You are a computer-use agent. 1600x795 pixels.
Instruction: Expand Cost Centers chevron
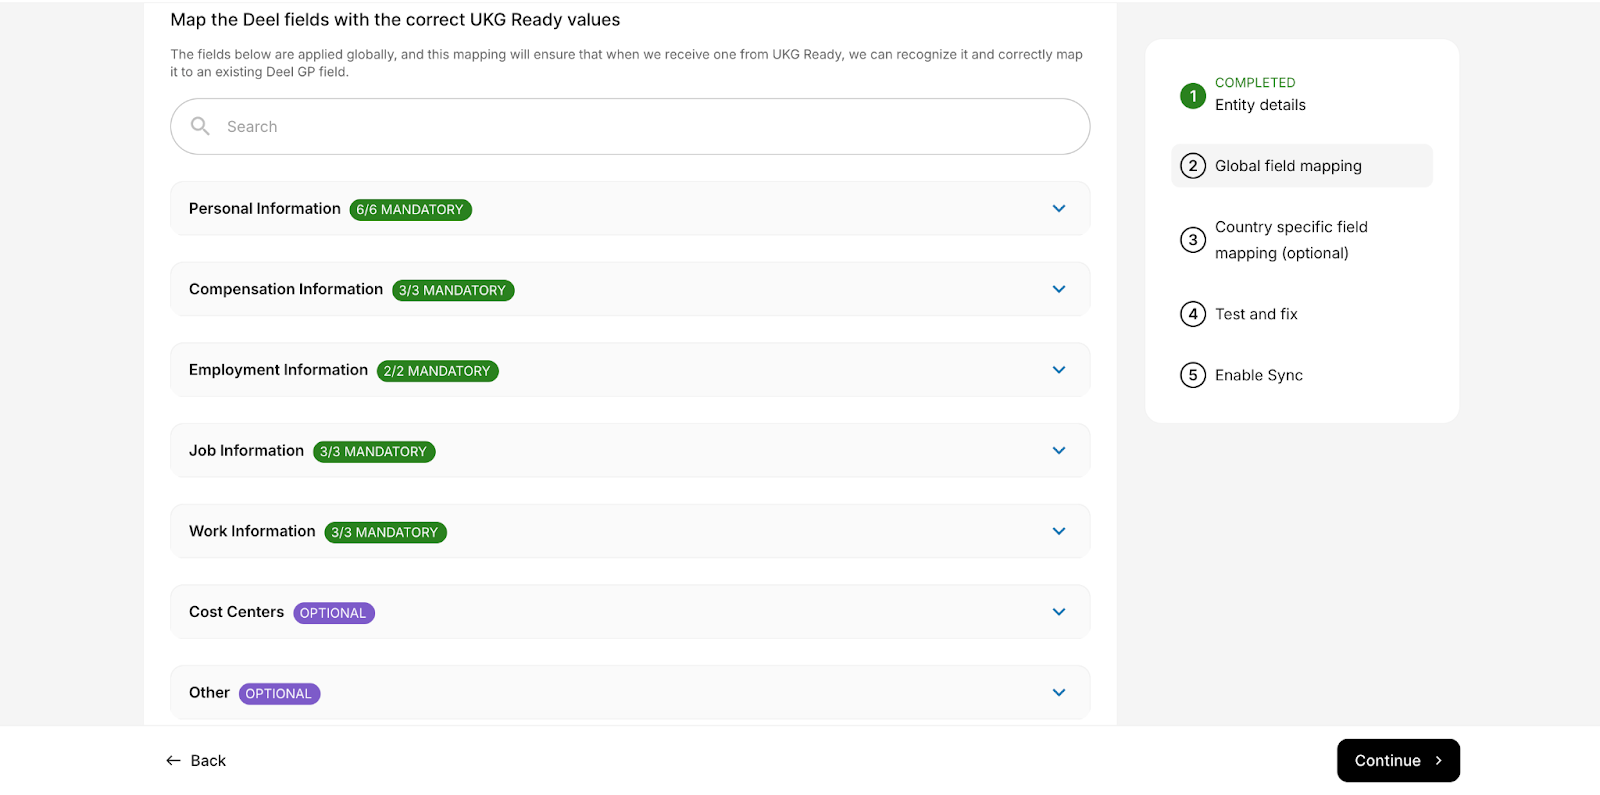1059,612
